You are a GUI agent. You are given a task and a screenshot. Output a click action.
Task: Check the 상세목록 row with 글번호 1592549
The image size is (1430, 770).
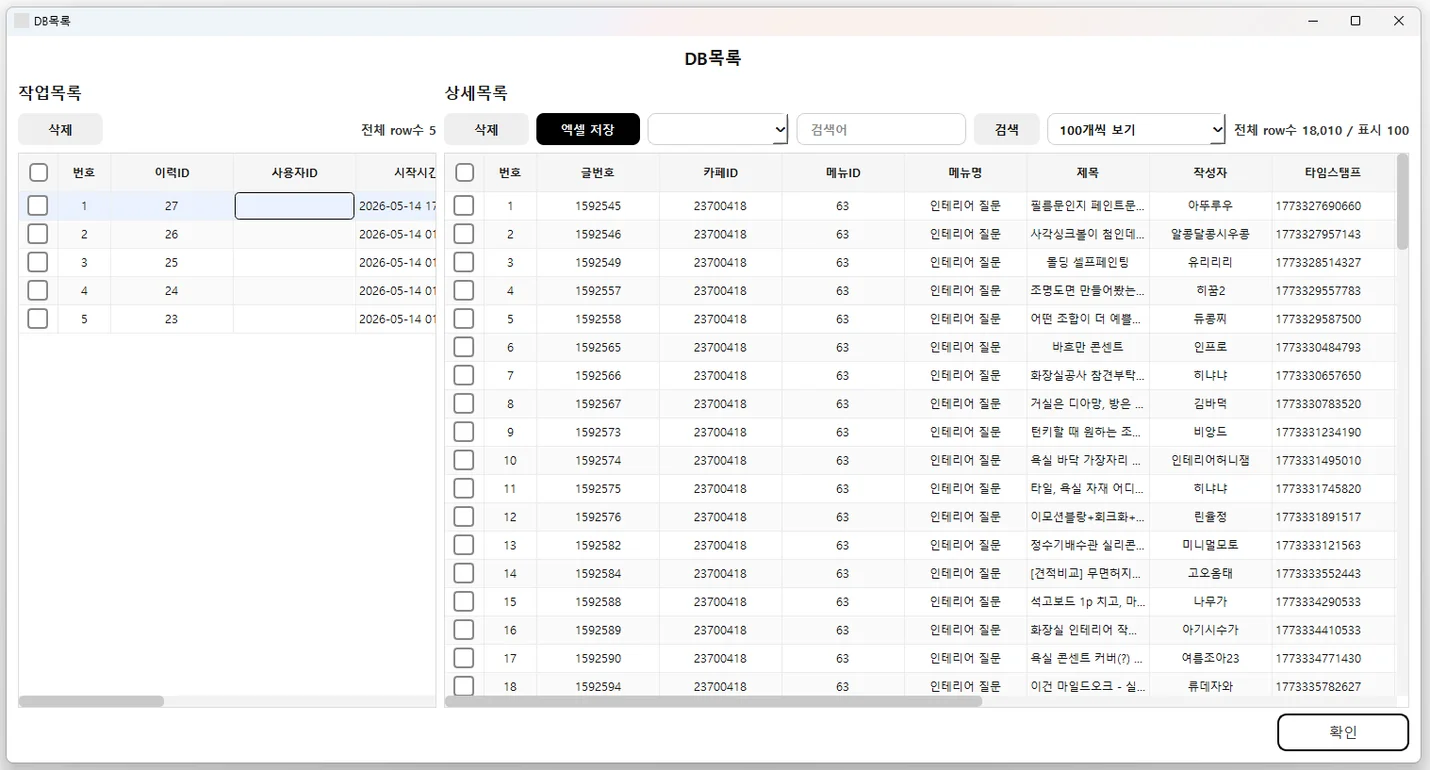pyautogui.click(x=464, y=262)
